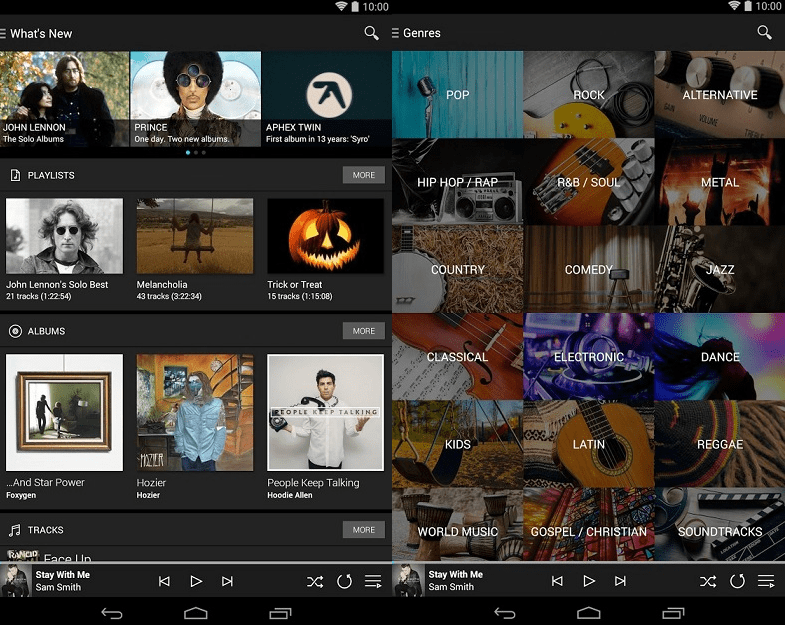Screen dimensions: 785x625
Task: Click MORE button for Playlists
Action: click(x=363, y=175)
